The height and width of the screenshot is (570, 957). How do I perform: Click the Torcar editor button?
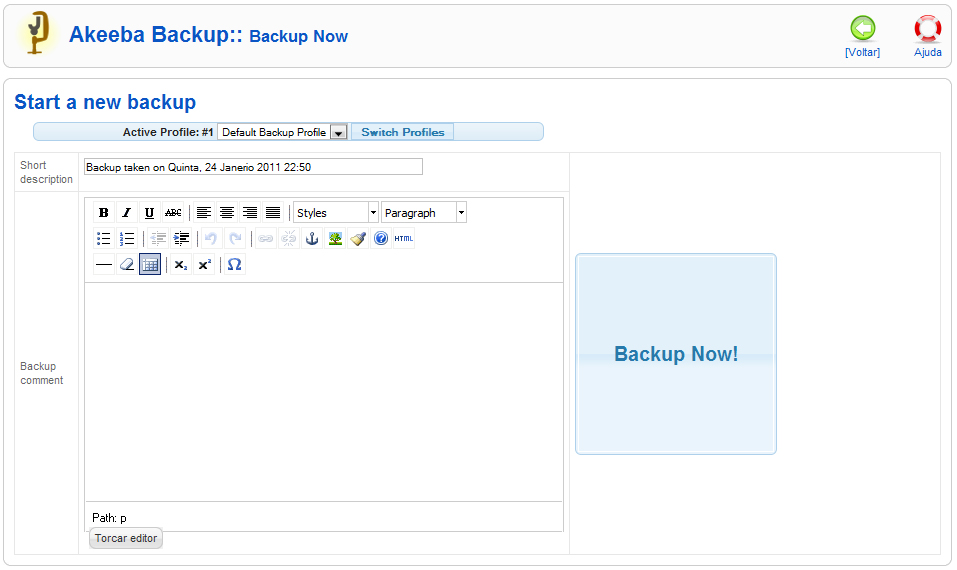(x=126, y=538)
